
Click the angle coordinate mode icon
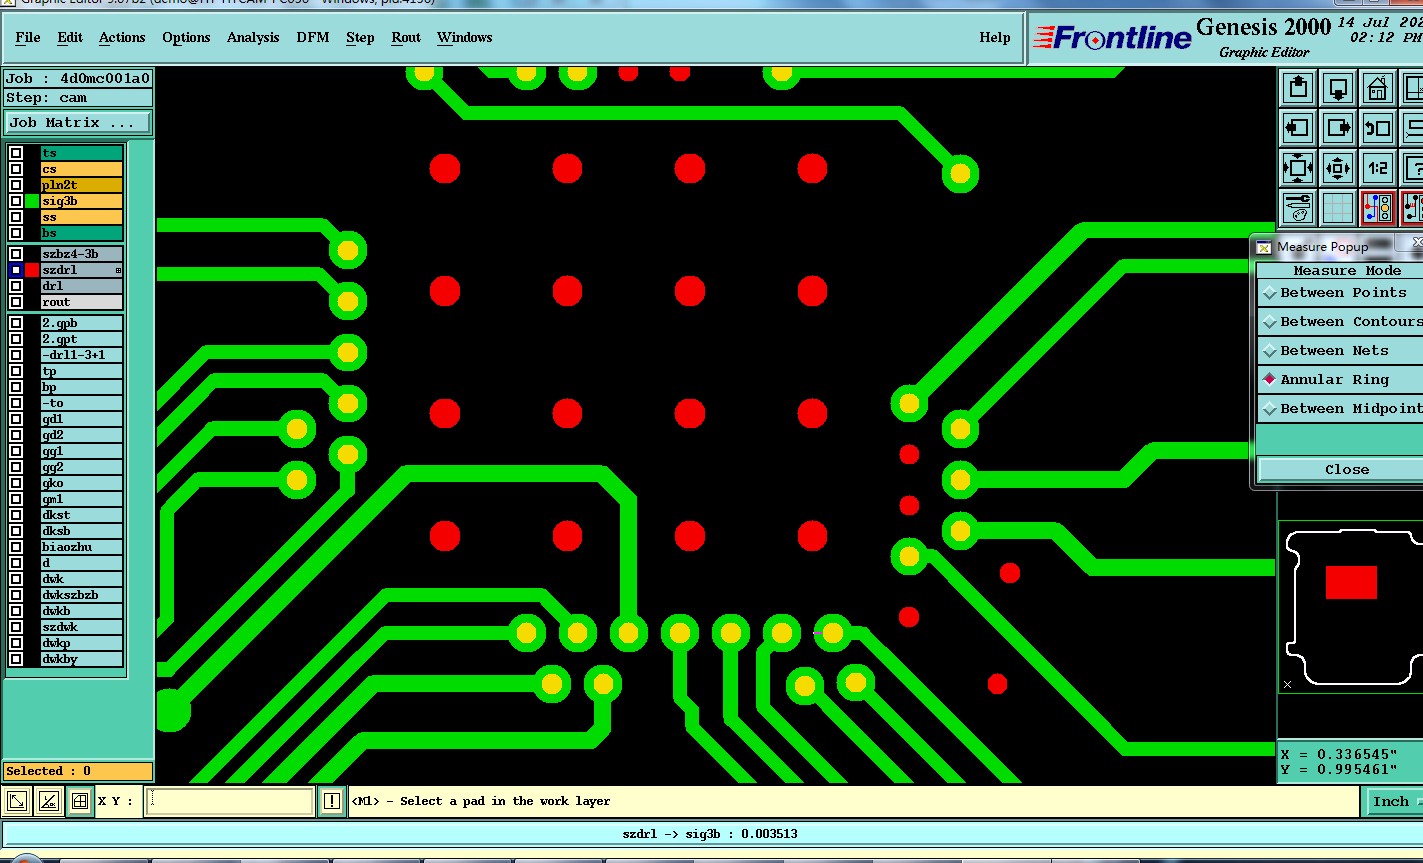[x=48, y=801]
